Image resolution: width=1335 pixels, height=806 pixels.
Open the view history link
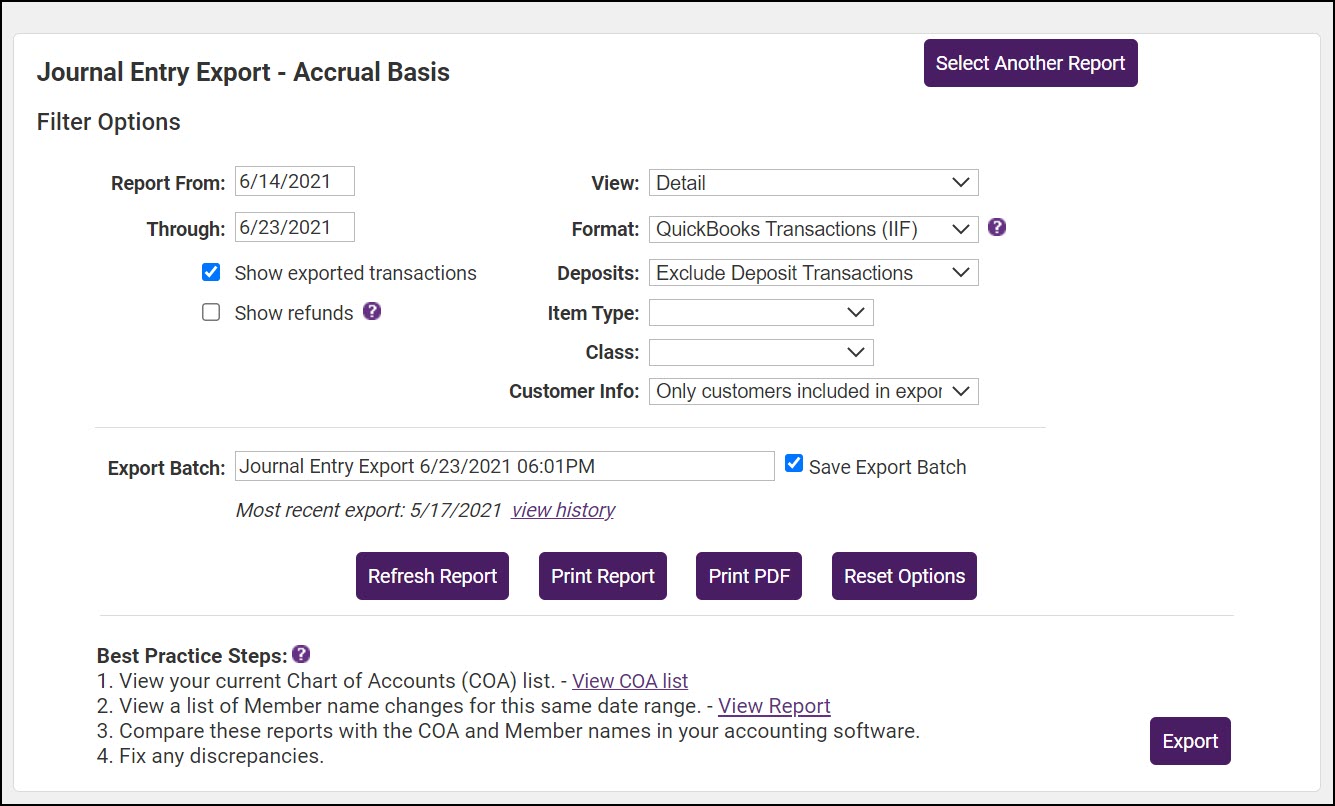(x=563, y=510)
